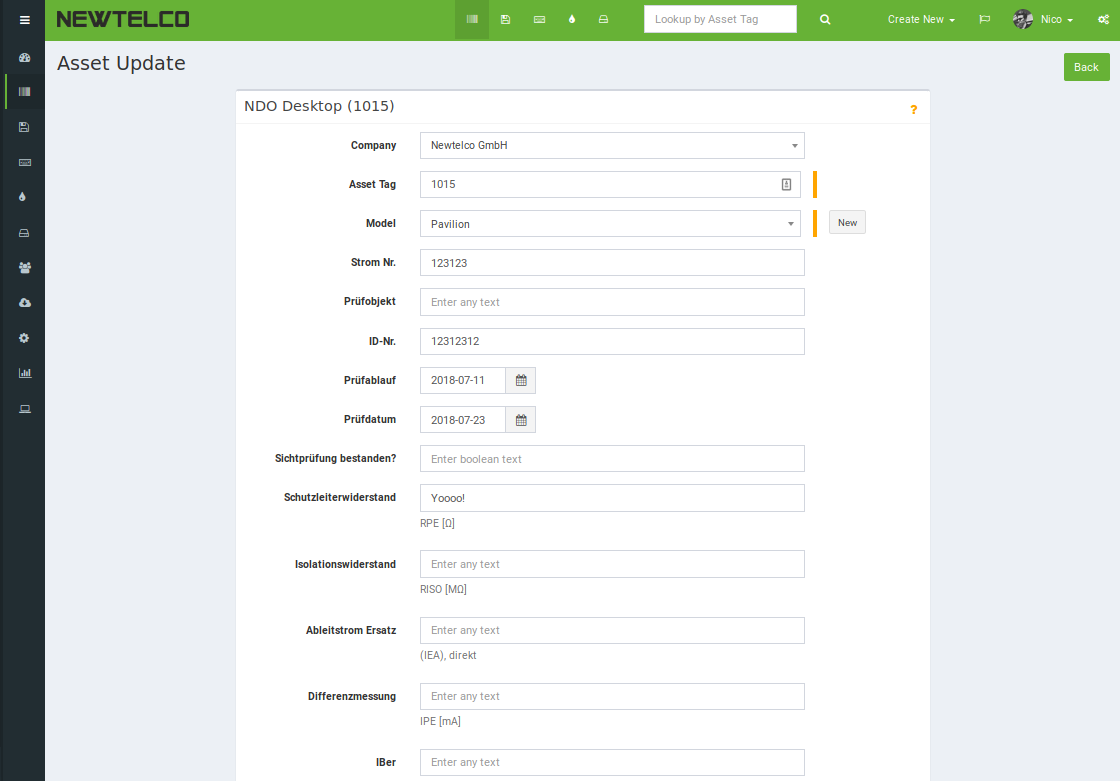Click the Prüfobjekt input field
The width and height of the screenshot is (1120, 781).
tap(612, 302)
